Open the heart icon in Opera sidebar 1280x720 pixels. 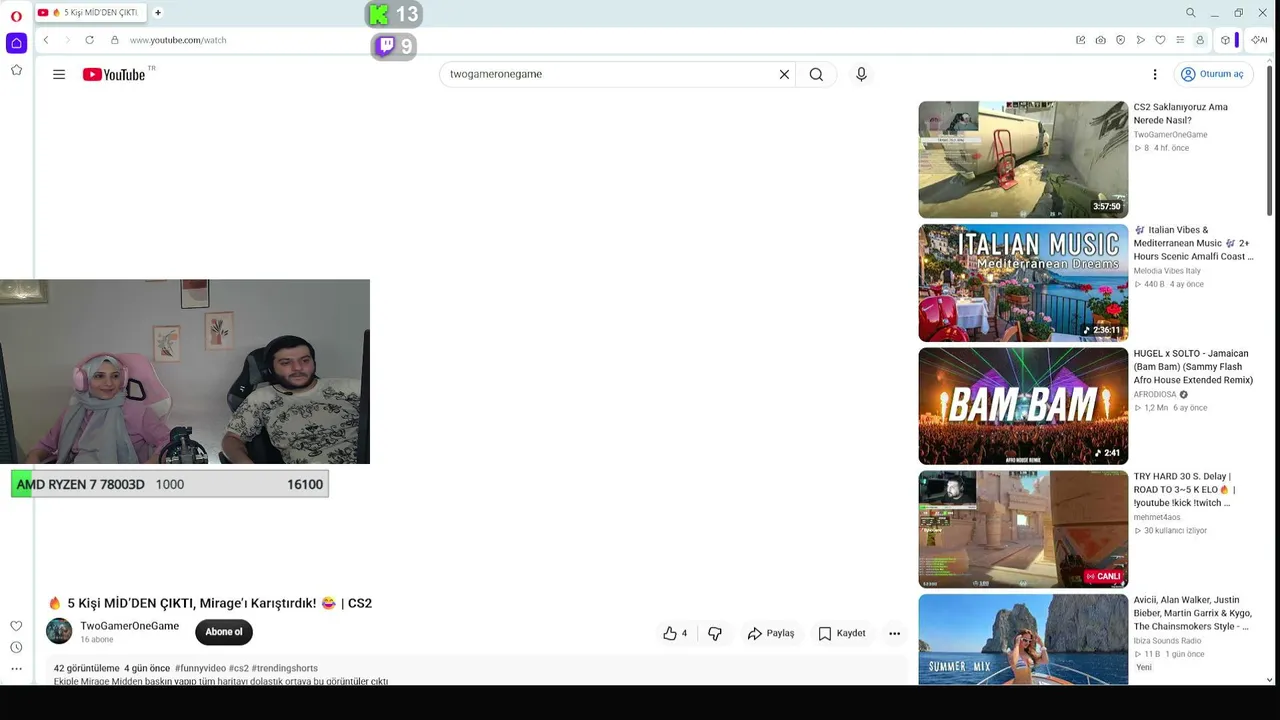tap(16, 626)
